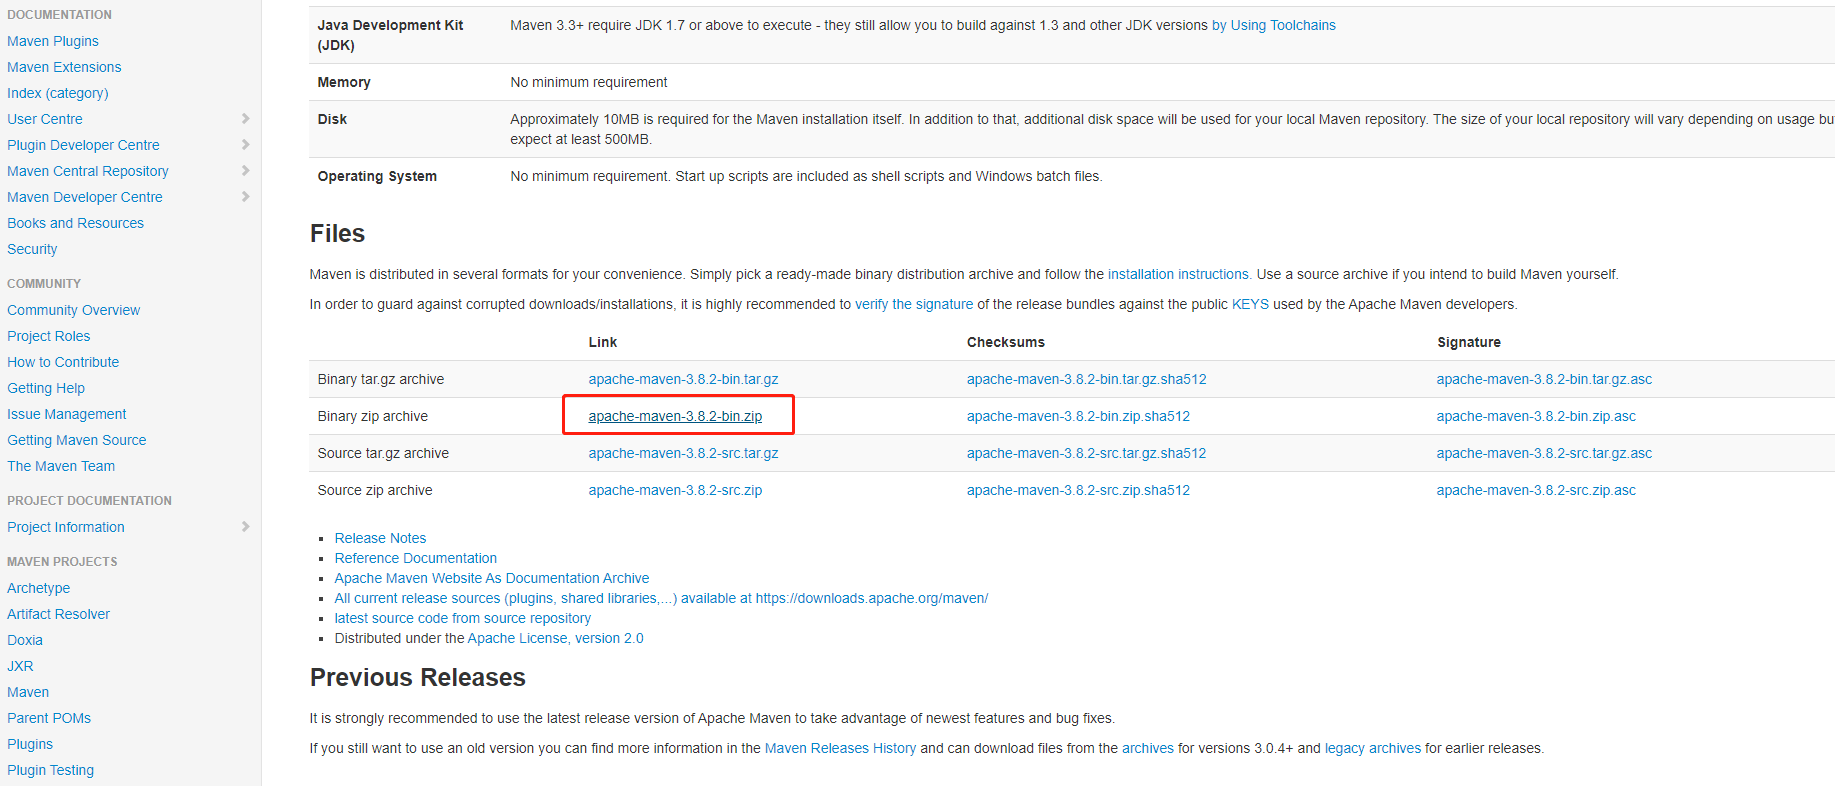Open apache-maven-3.8.2-bin.zip.sha512 checksum

(1078, 416)
